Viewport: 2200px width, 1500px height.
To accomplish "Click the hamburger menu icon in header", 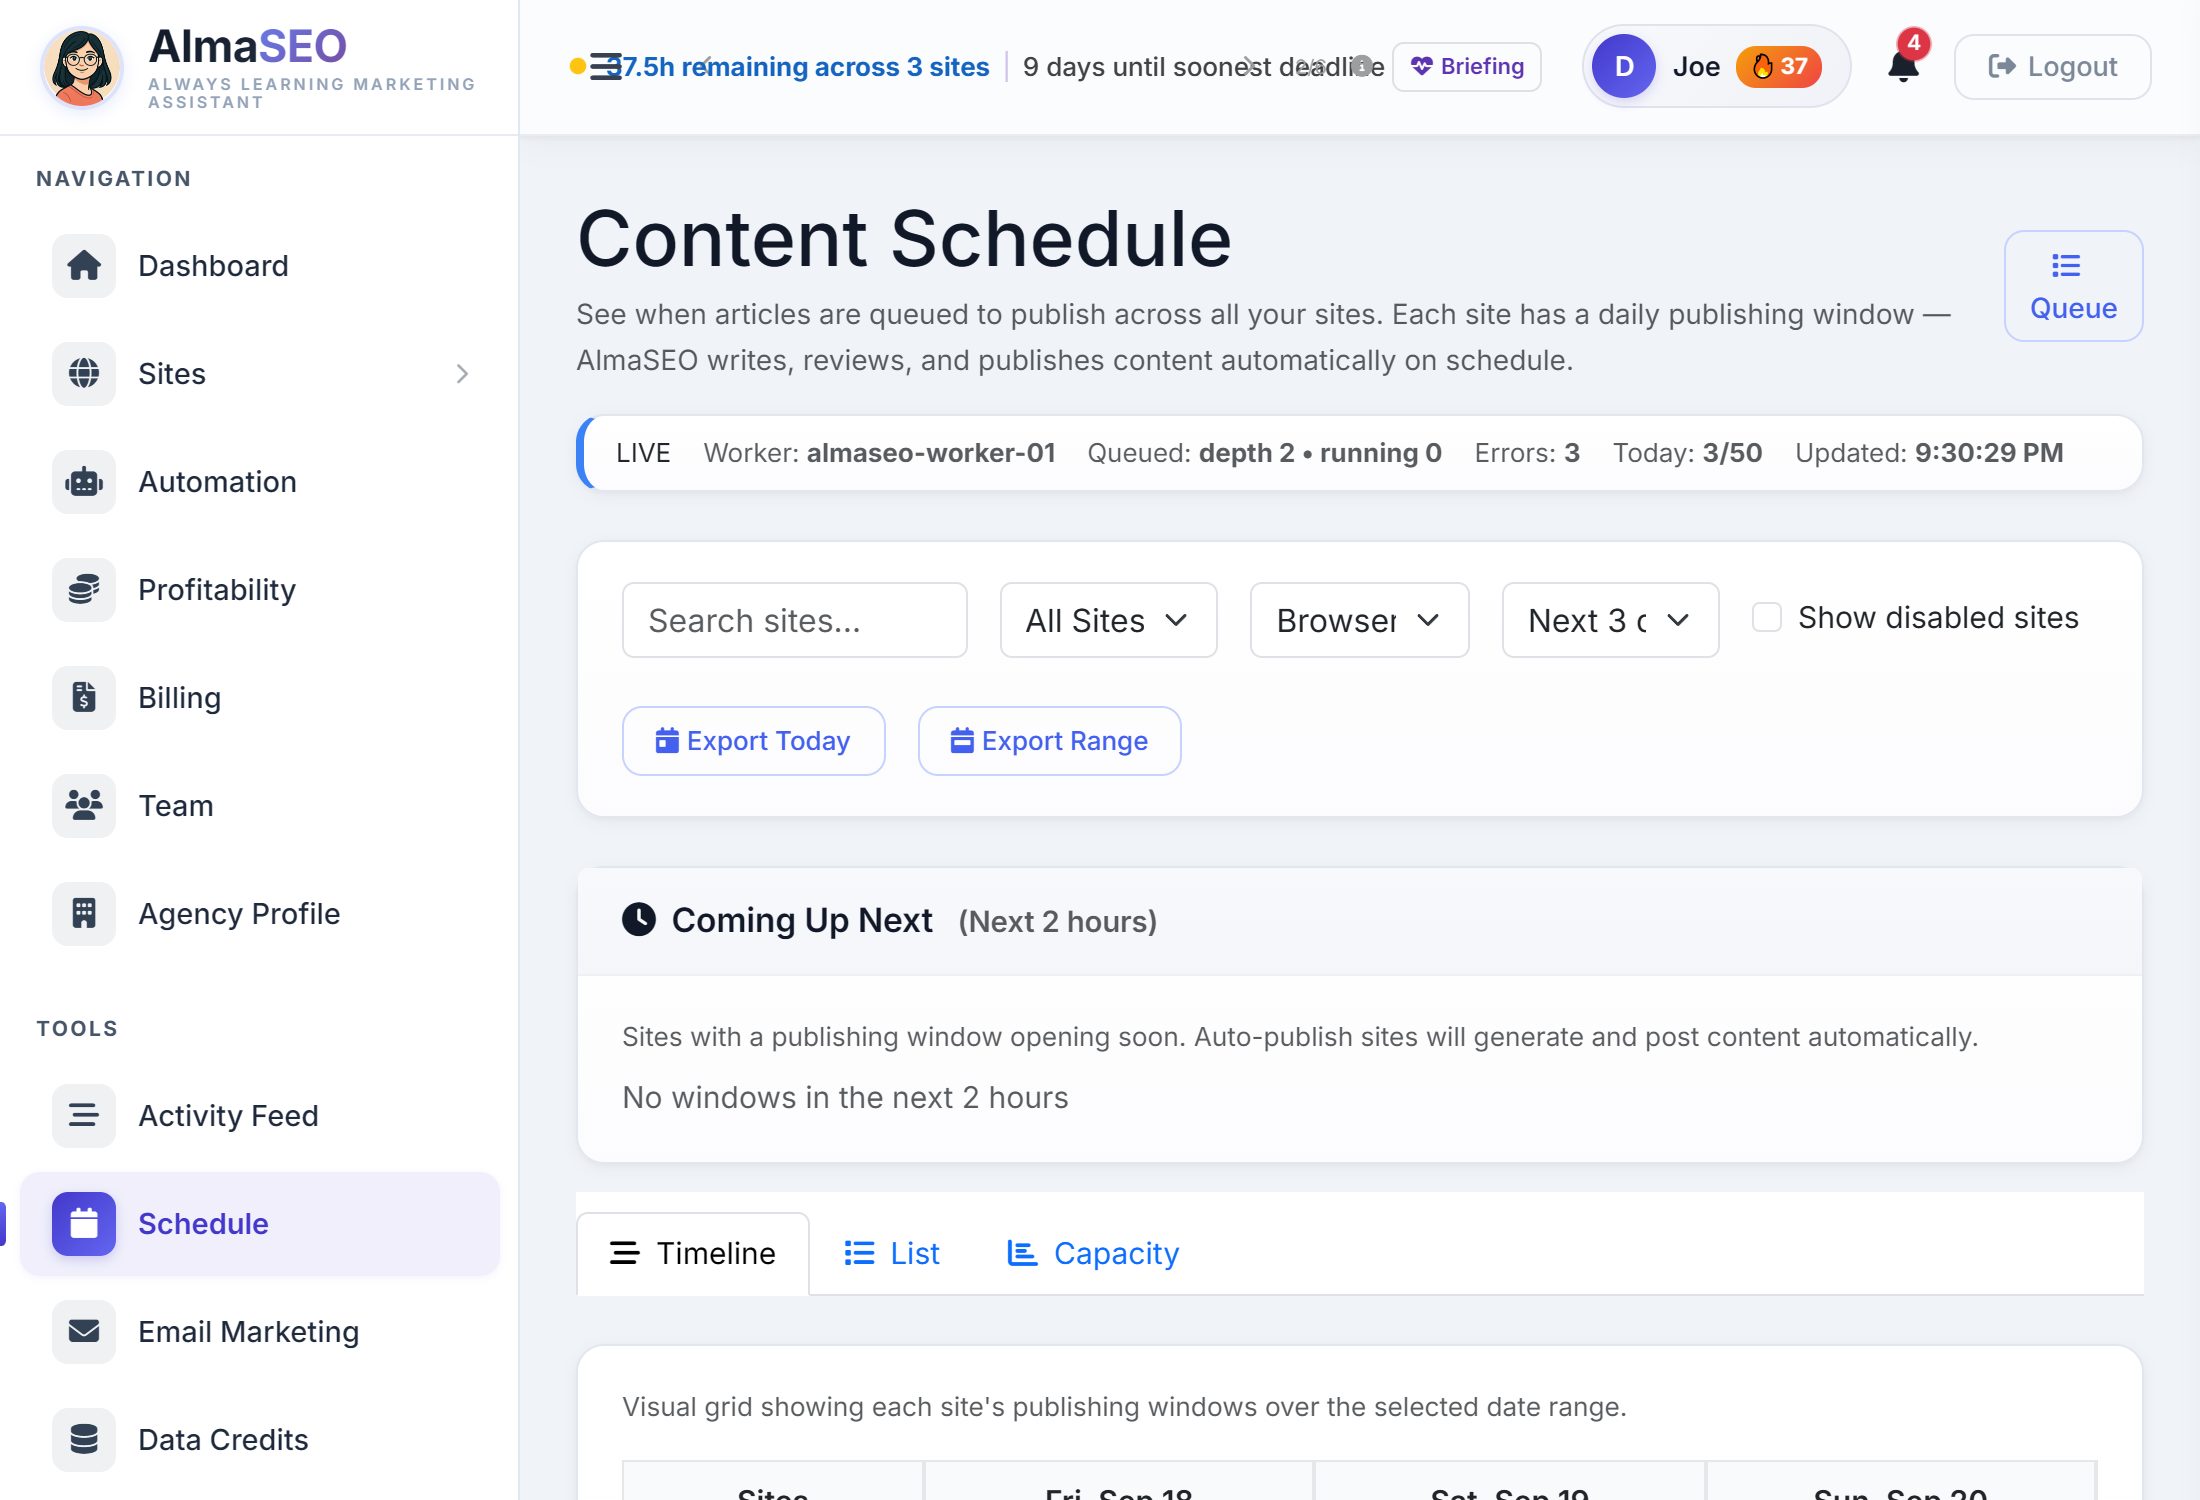I will pos(605,66).
